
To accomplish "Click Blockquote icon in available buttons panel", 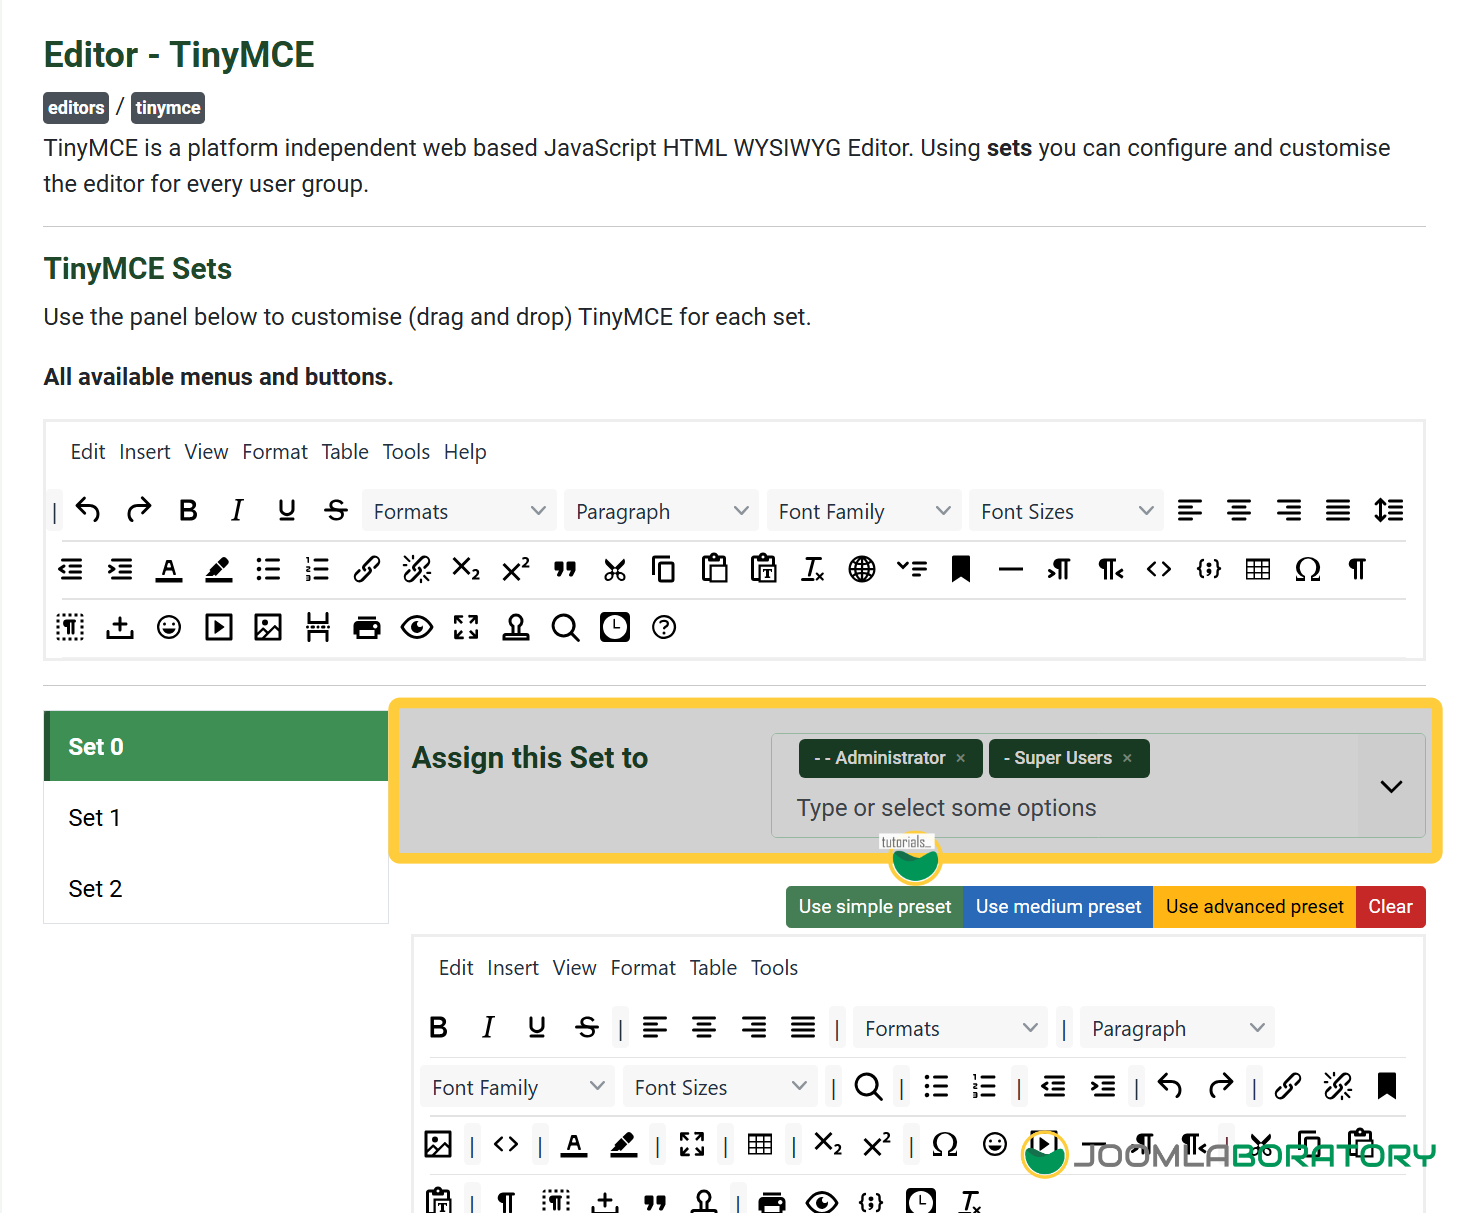I will (565, 570).
